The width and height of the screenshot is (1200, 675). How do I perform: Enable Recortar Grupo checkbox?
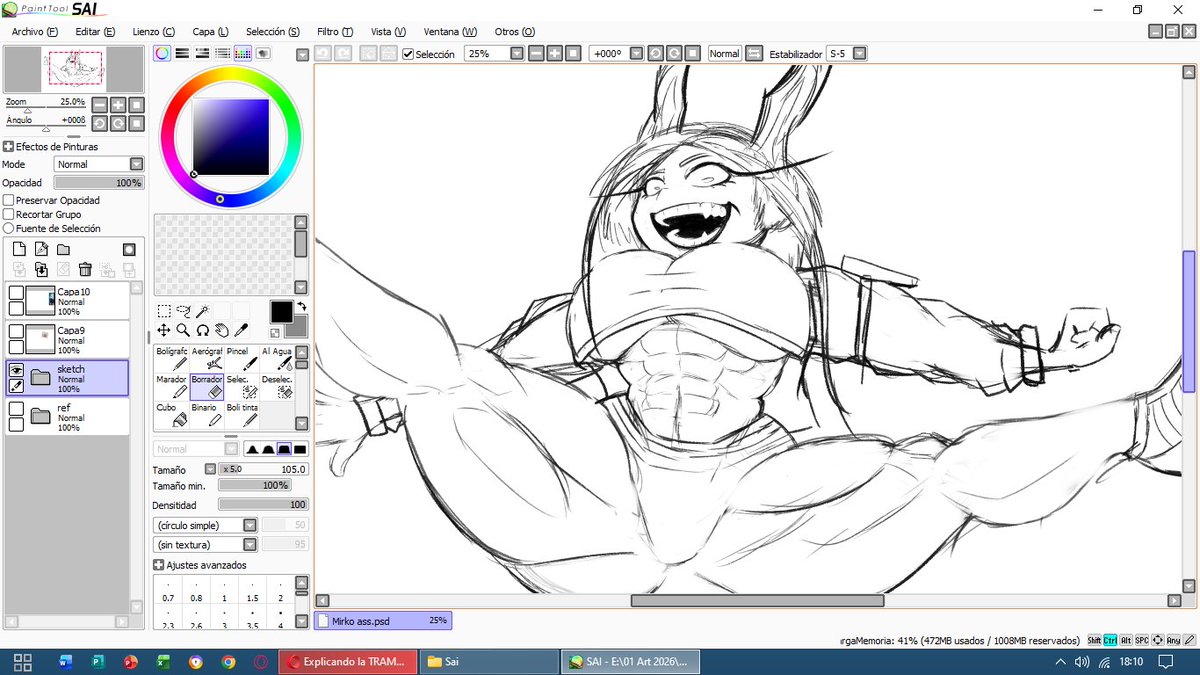pyautogui.click(x=9, y=214)
